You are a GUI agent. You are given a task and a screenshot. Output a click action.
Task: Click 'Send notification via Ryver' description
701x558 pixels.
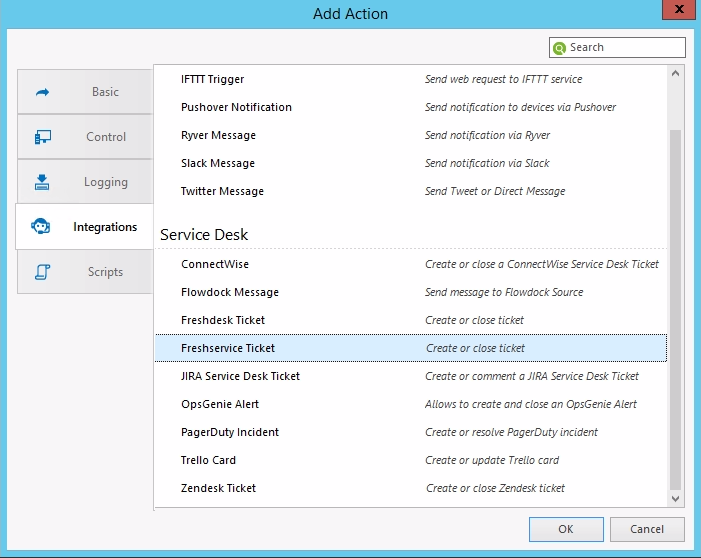(x=487, y=135)
